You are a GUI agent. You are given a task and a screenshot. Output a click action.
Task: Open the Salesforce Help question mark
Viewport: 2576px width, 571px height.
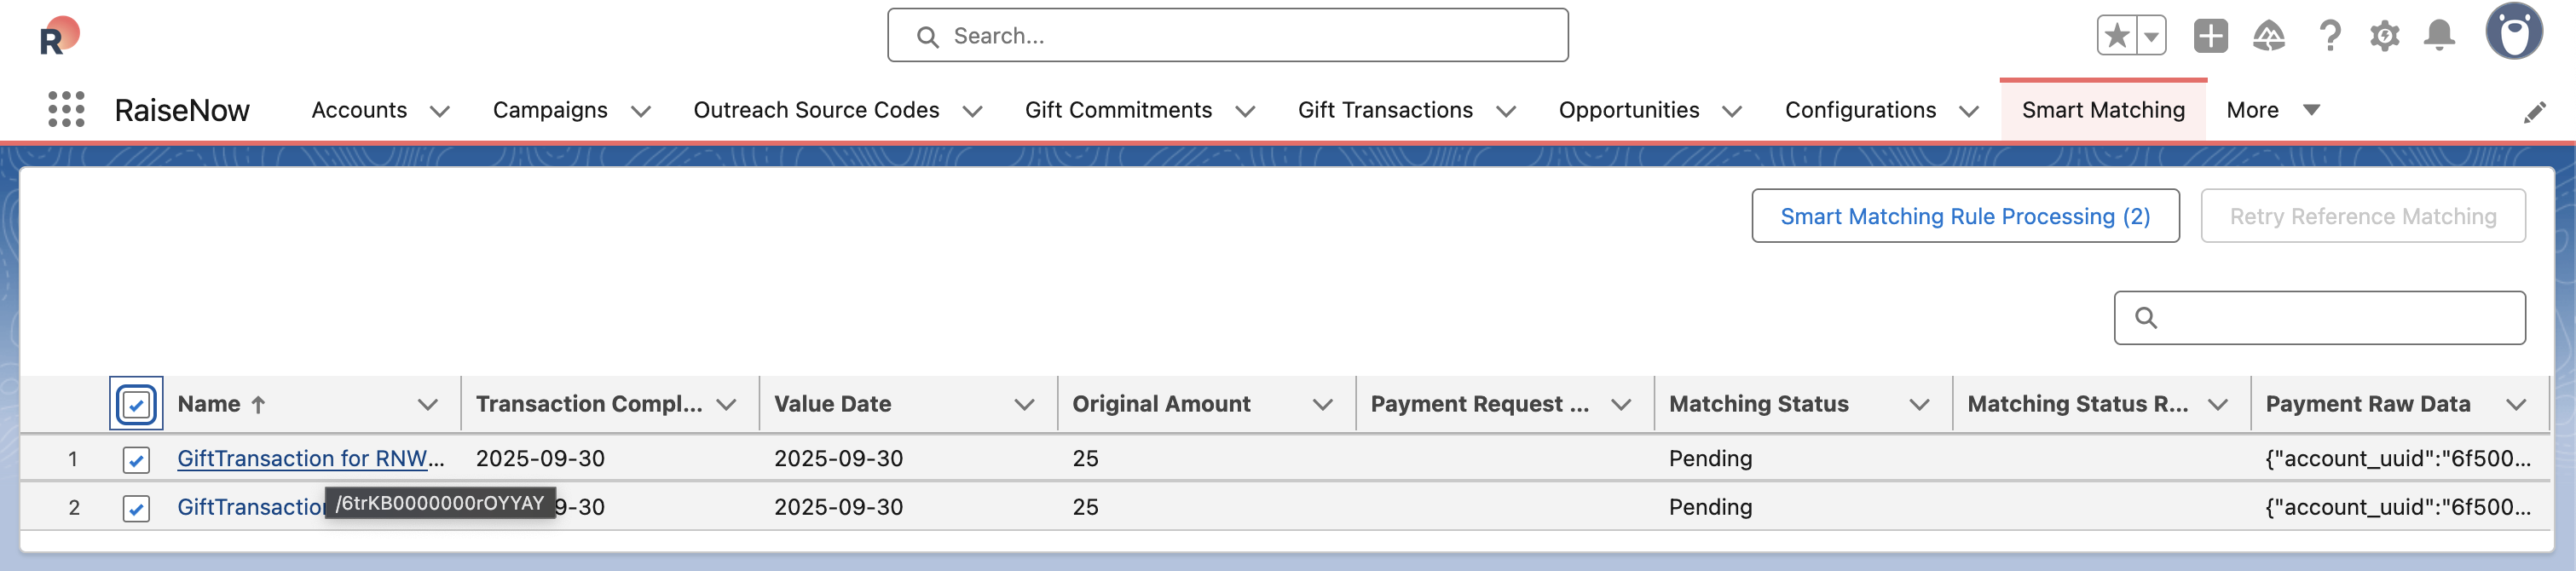pos(2329,36)
